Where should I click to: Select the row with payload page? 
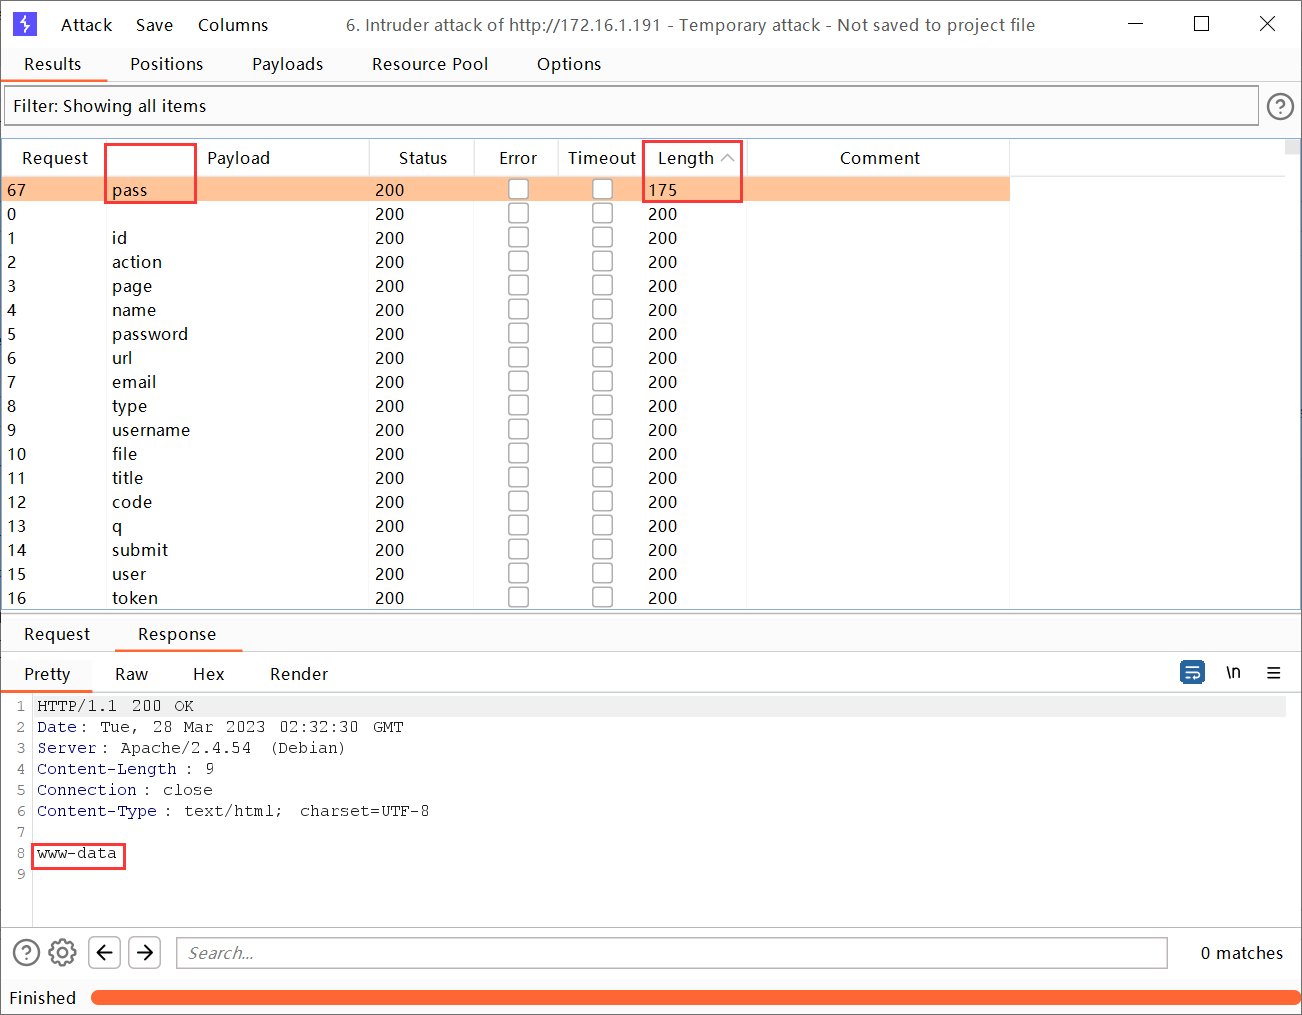pyautogui.click(x=505, y=286)
